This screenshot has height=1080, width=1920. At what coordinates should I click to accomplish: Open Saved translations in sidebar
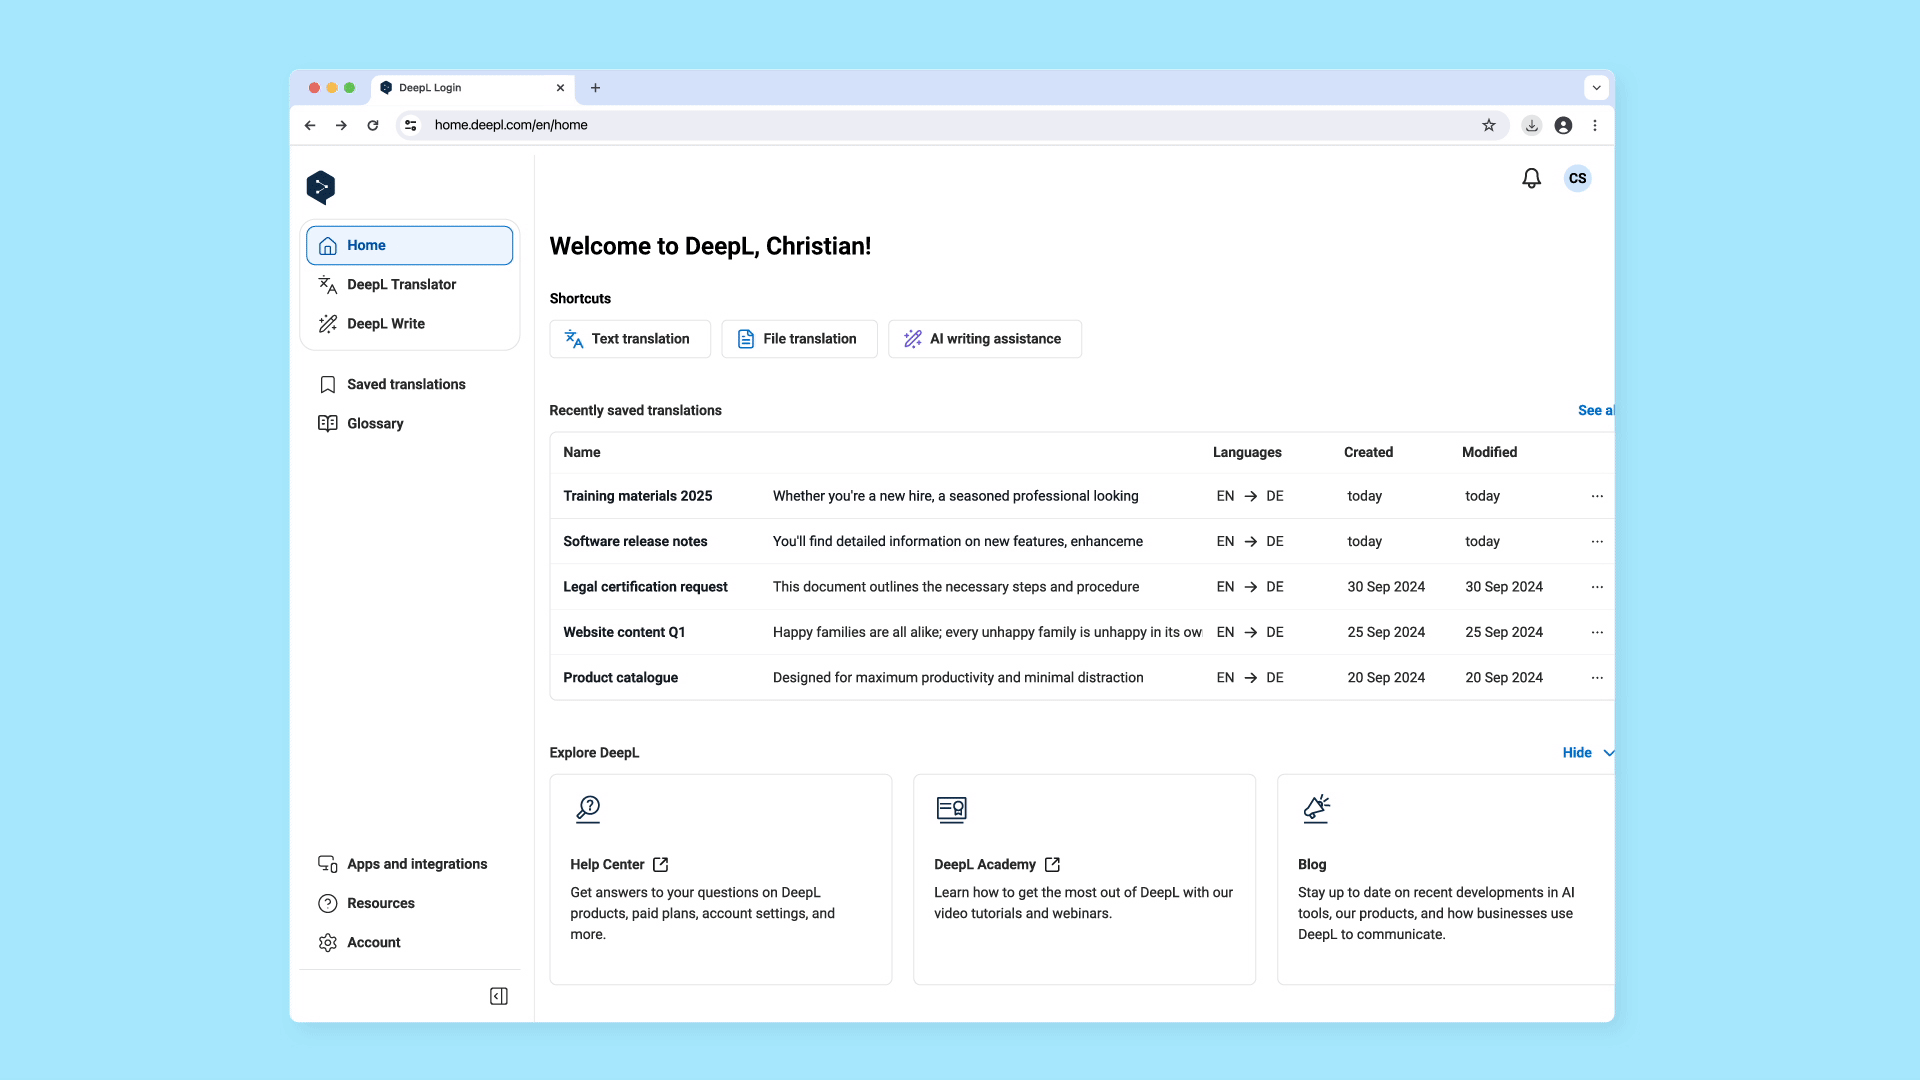click(x=406, y=384)
